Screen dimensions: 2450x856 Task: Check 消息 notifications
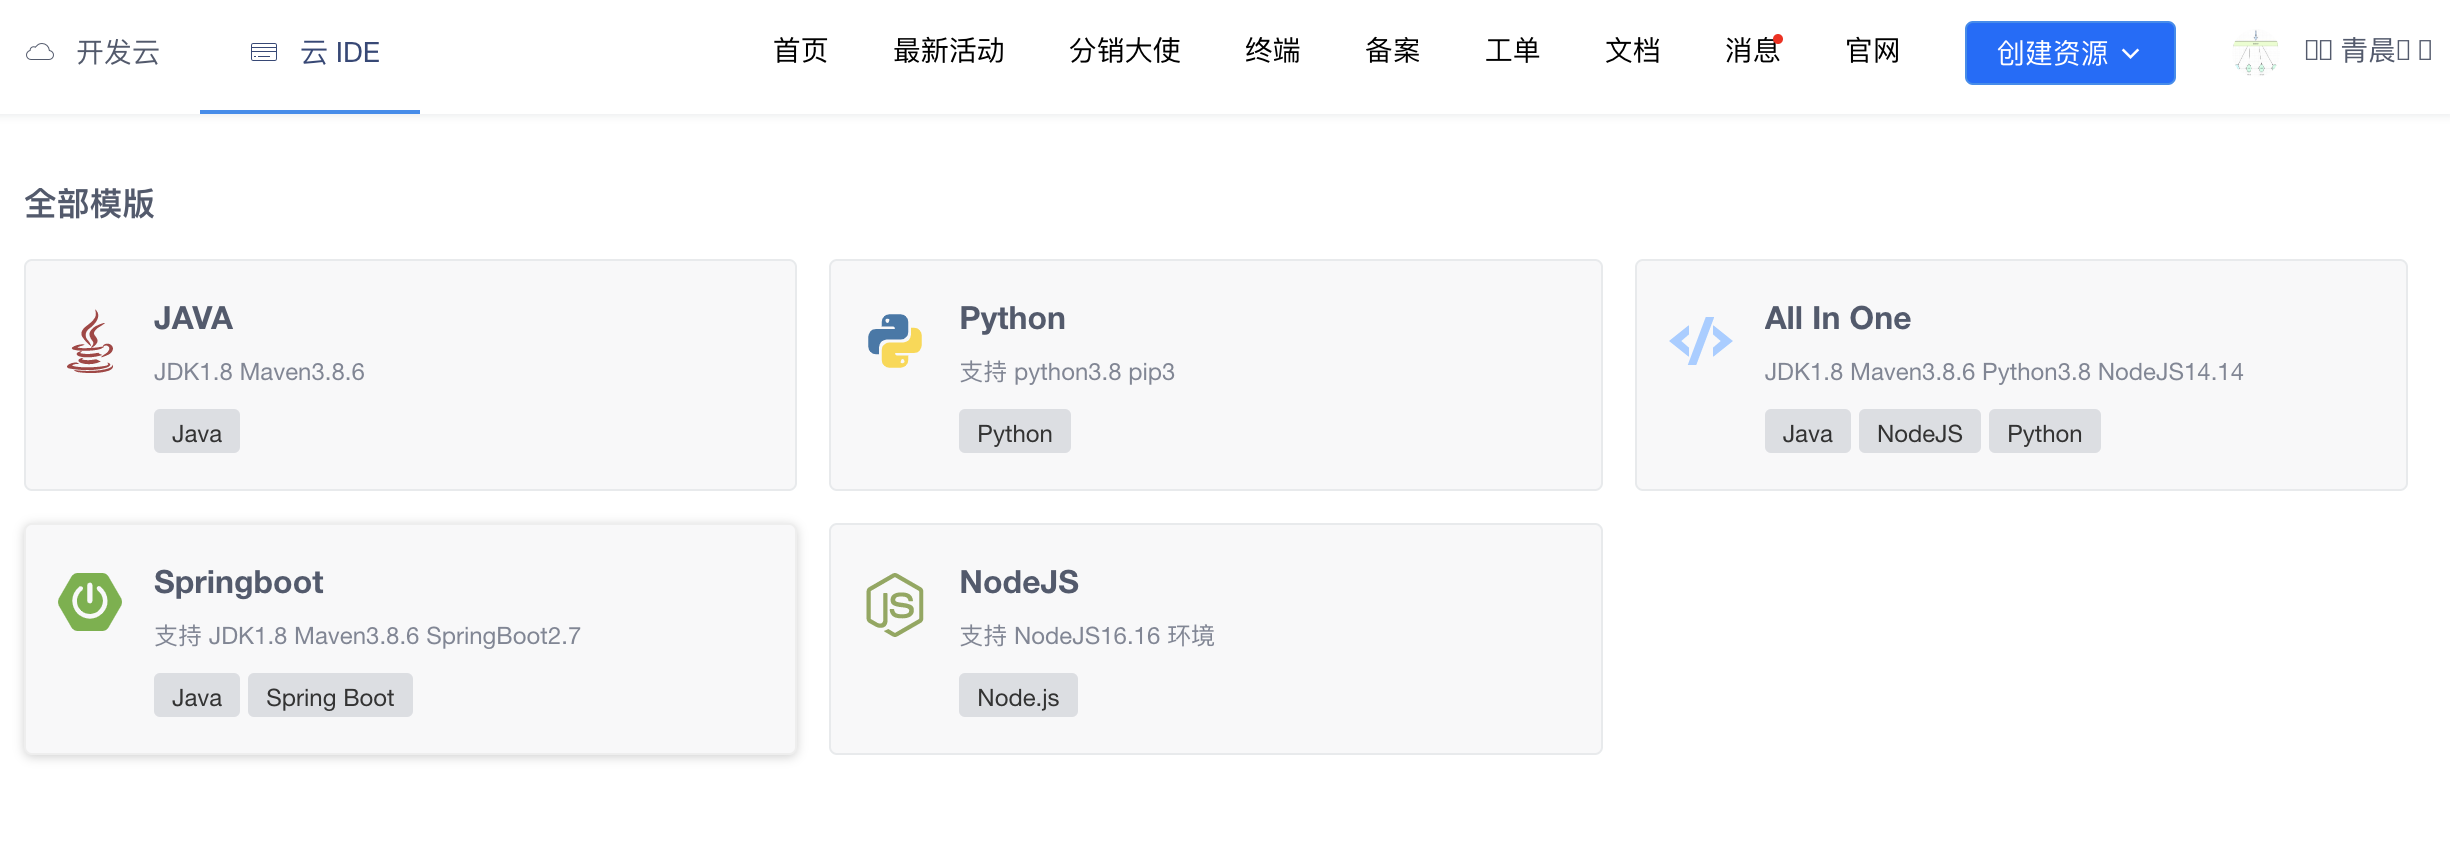coord(1753,51)
